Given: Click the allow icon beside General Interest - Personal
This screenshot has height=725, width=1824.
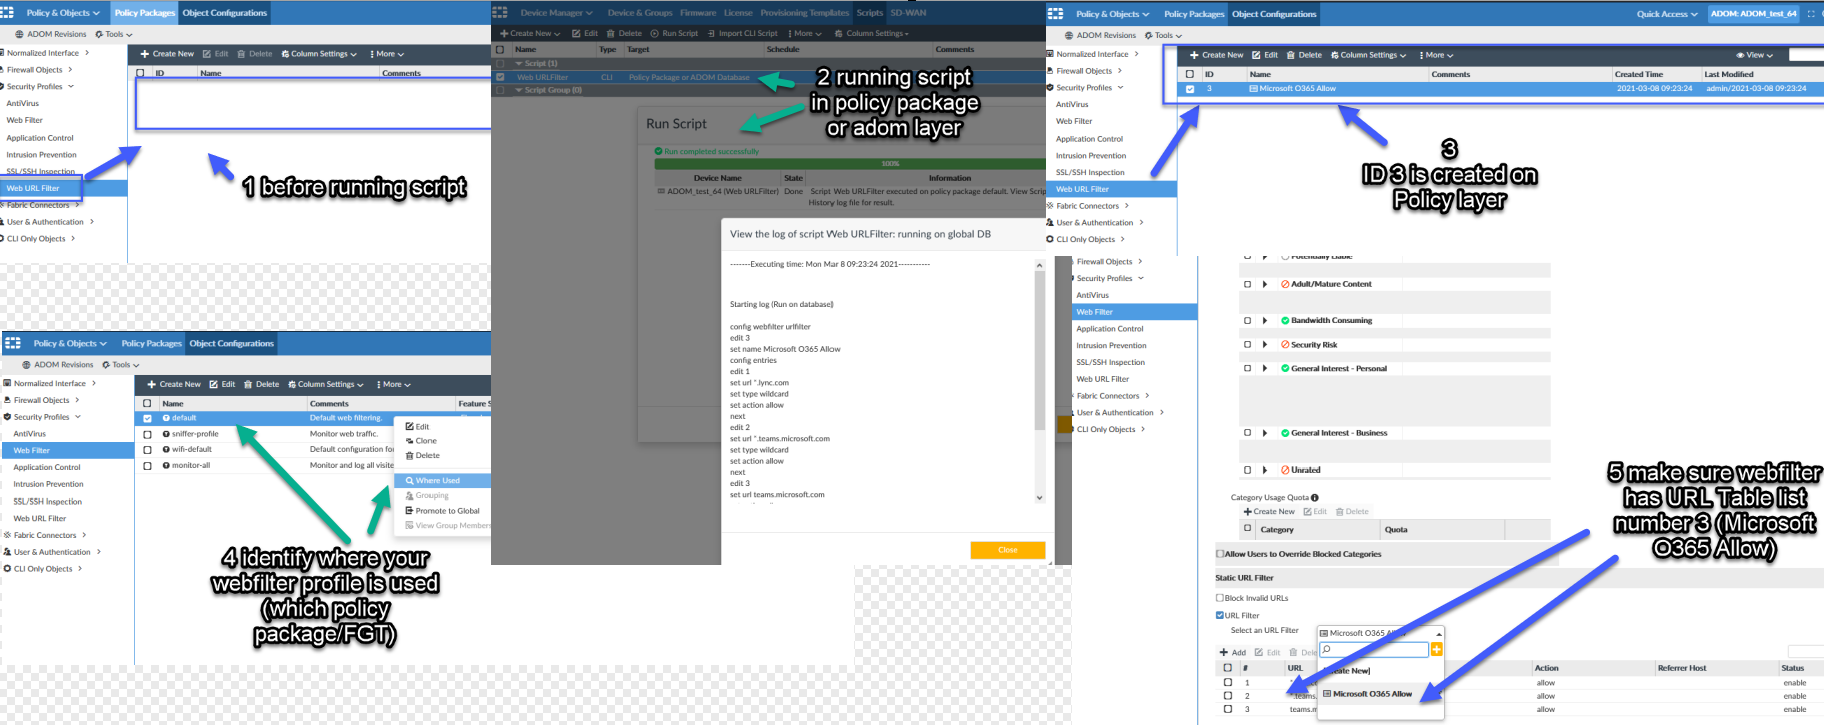Looking at the screenshot, I should [x=1285, y=369].
